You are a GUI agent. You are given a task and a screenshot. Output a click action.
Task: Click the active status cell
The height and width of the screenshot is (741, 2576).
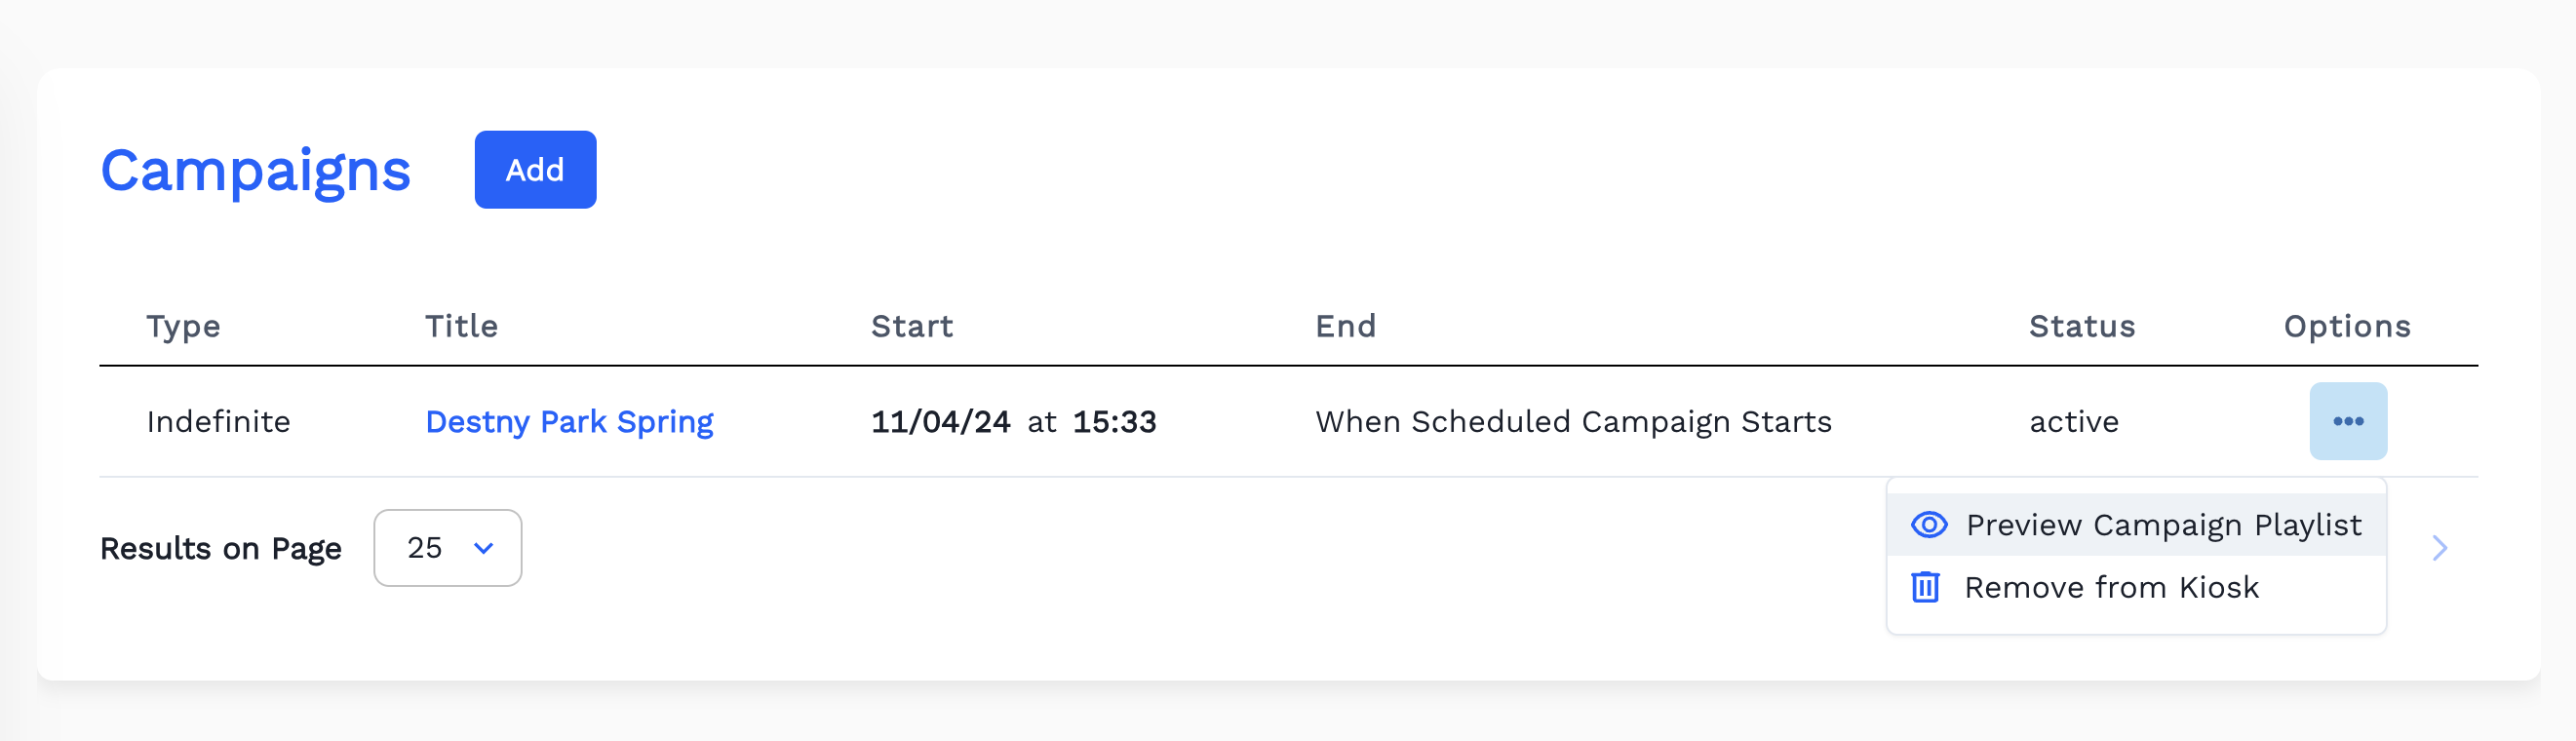pyautogui.click(x=2073, y=422)
